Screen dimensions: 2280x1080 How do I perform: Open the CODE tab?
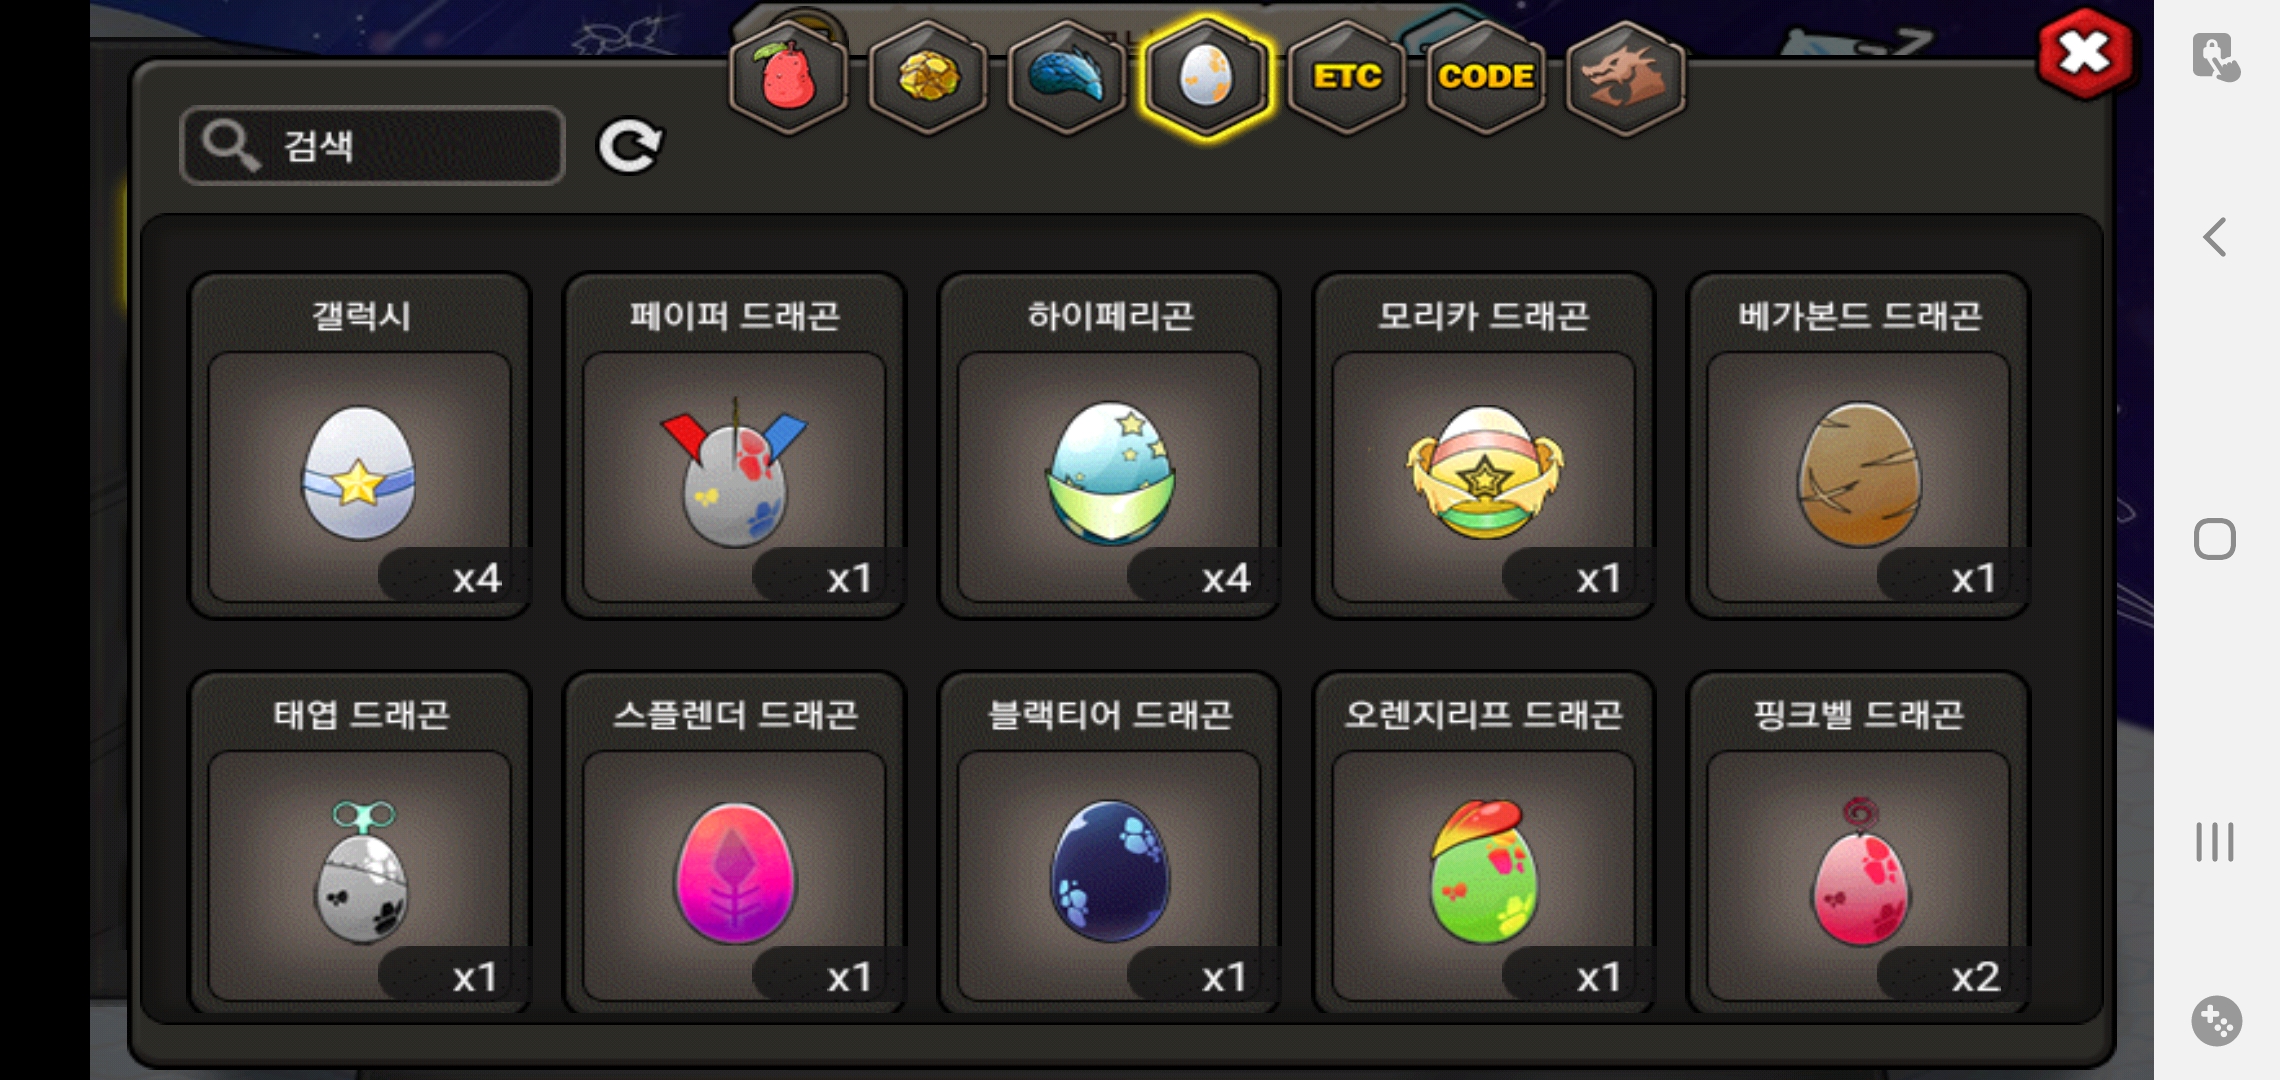tap(1486, 77)
